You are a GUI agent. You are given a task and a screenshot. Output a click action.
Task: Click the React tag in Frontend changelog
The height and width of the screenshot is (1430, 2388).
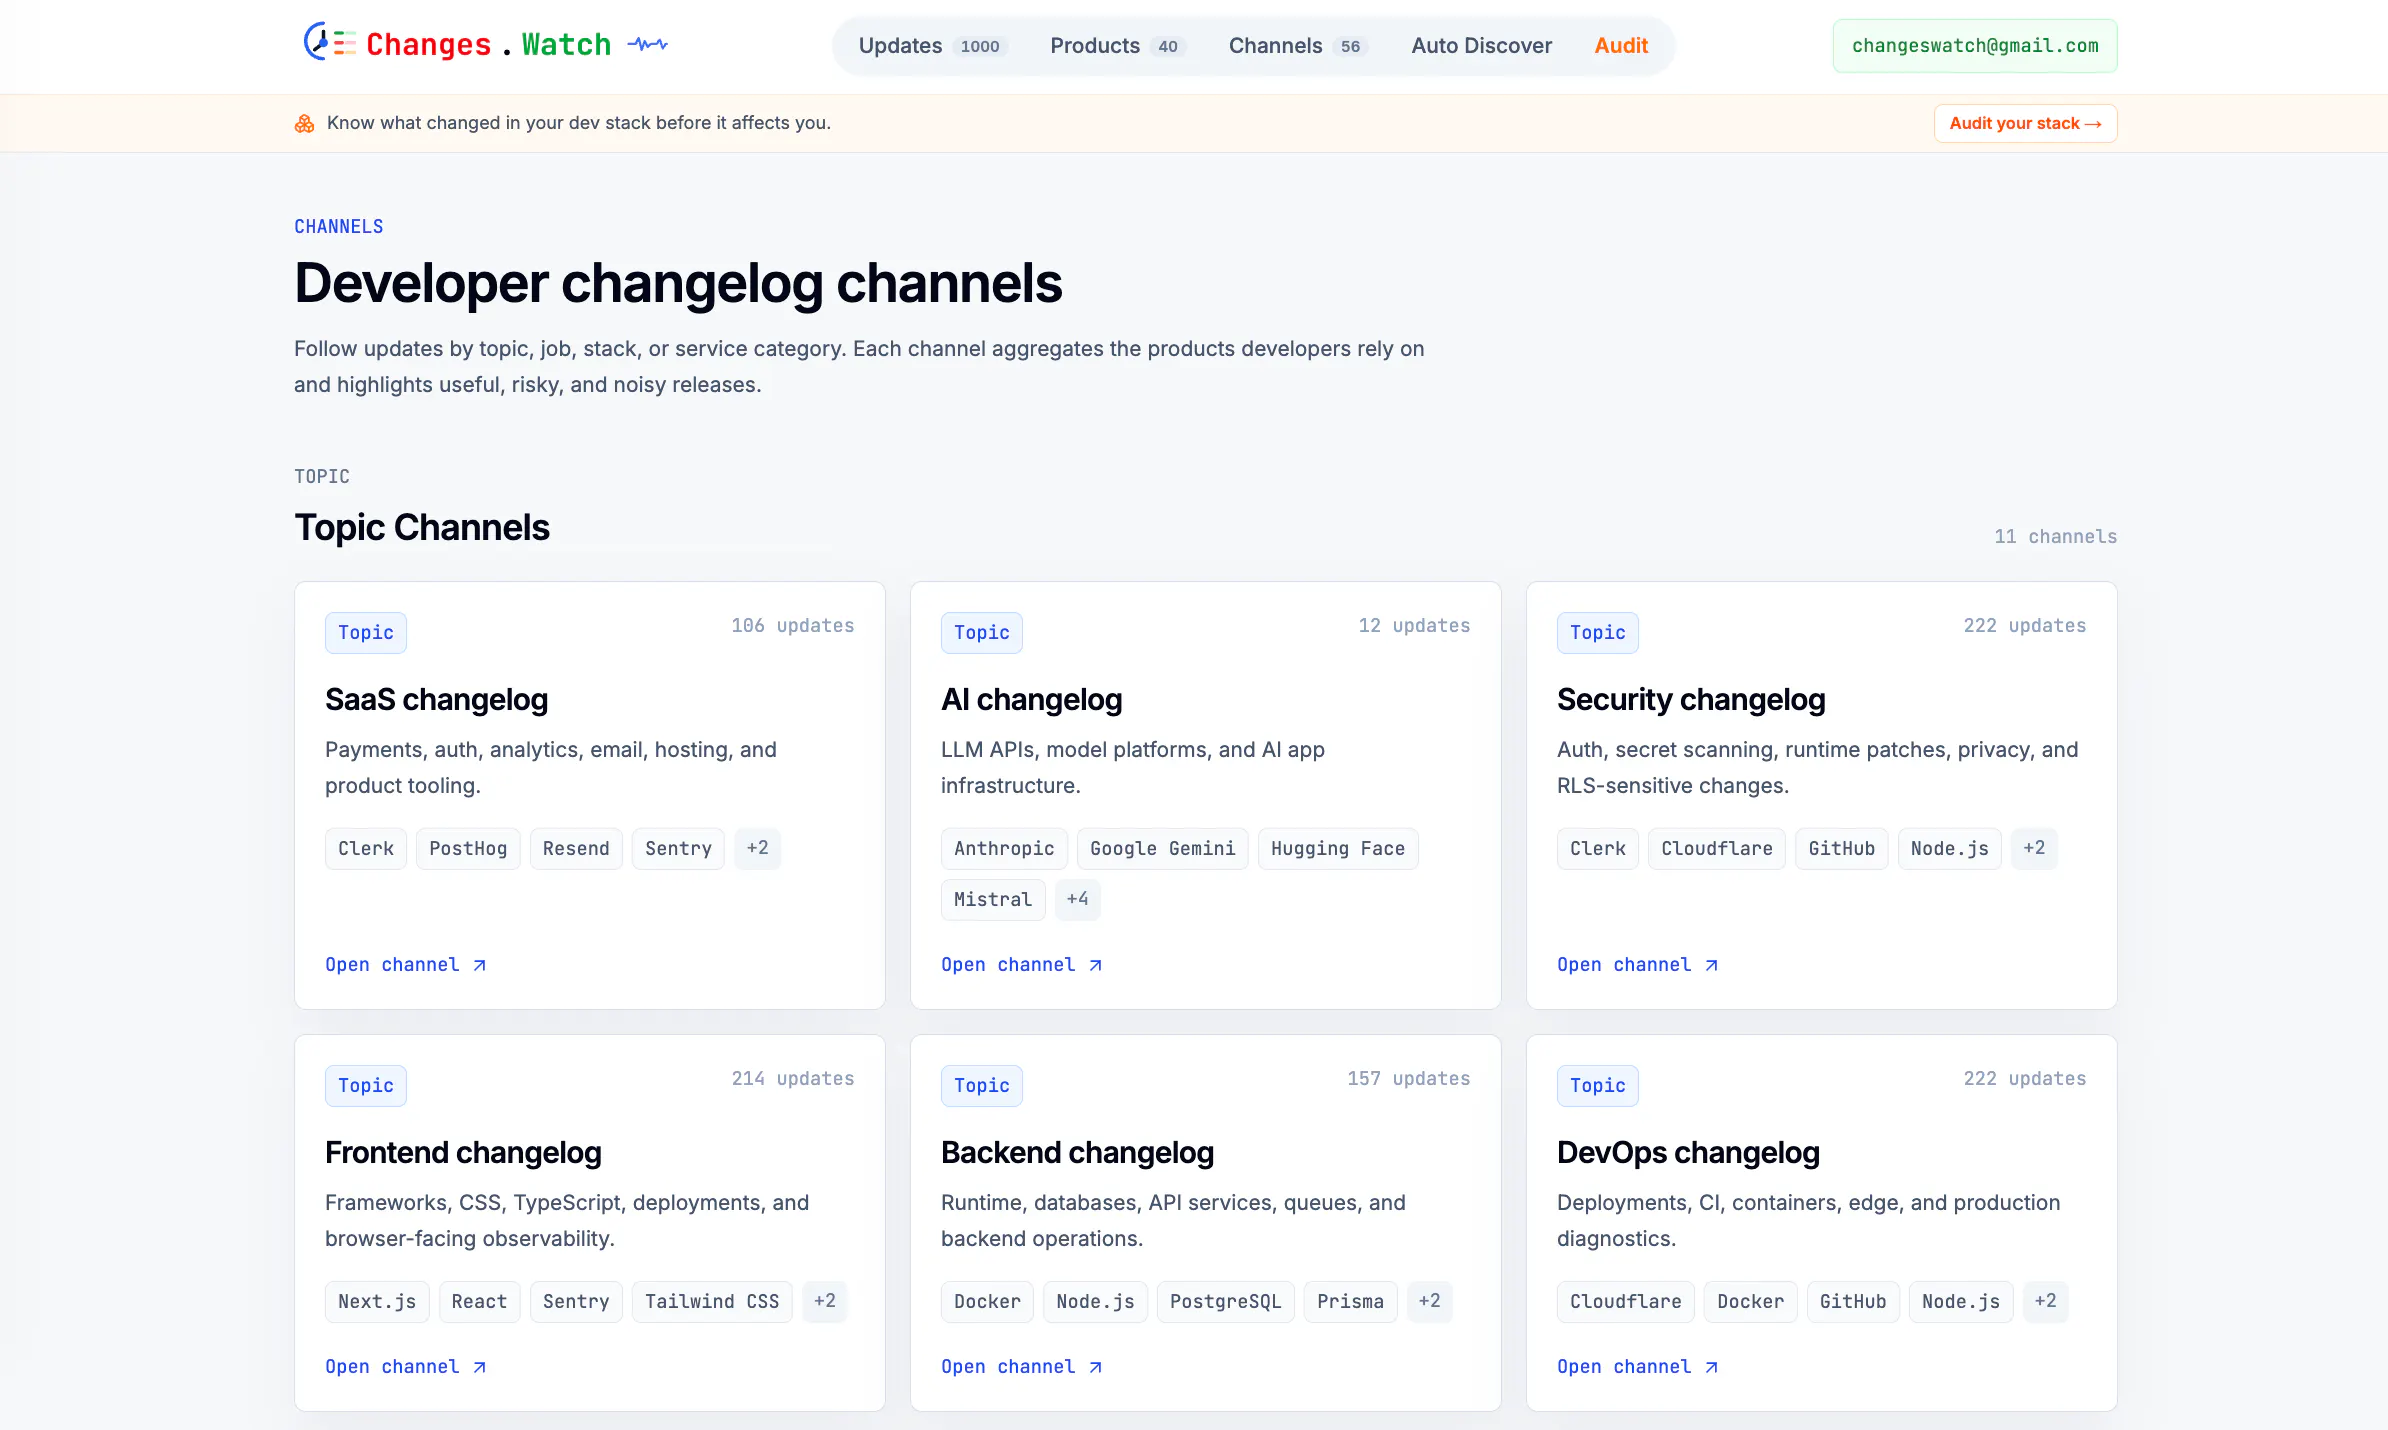click(x=479, y=1302)
